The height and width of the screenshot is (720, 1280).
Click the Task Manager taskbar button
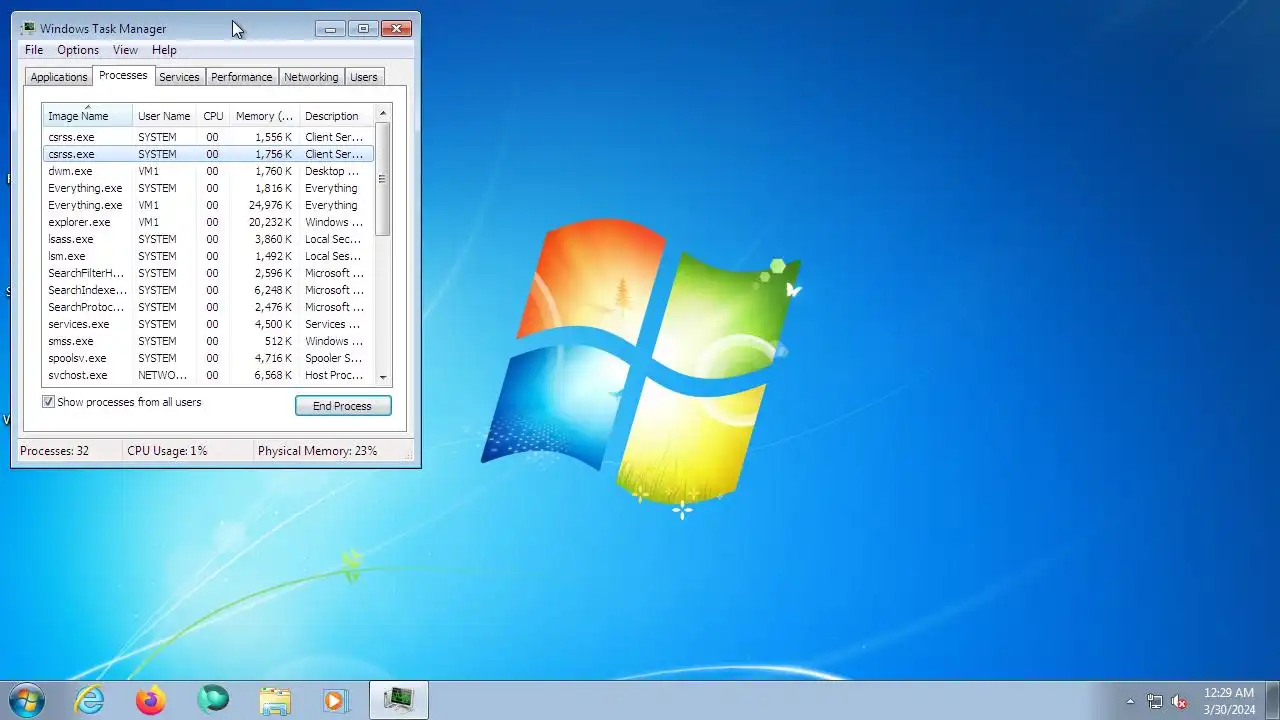[399, 700]
